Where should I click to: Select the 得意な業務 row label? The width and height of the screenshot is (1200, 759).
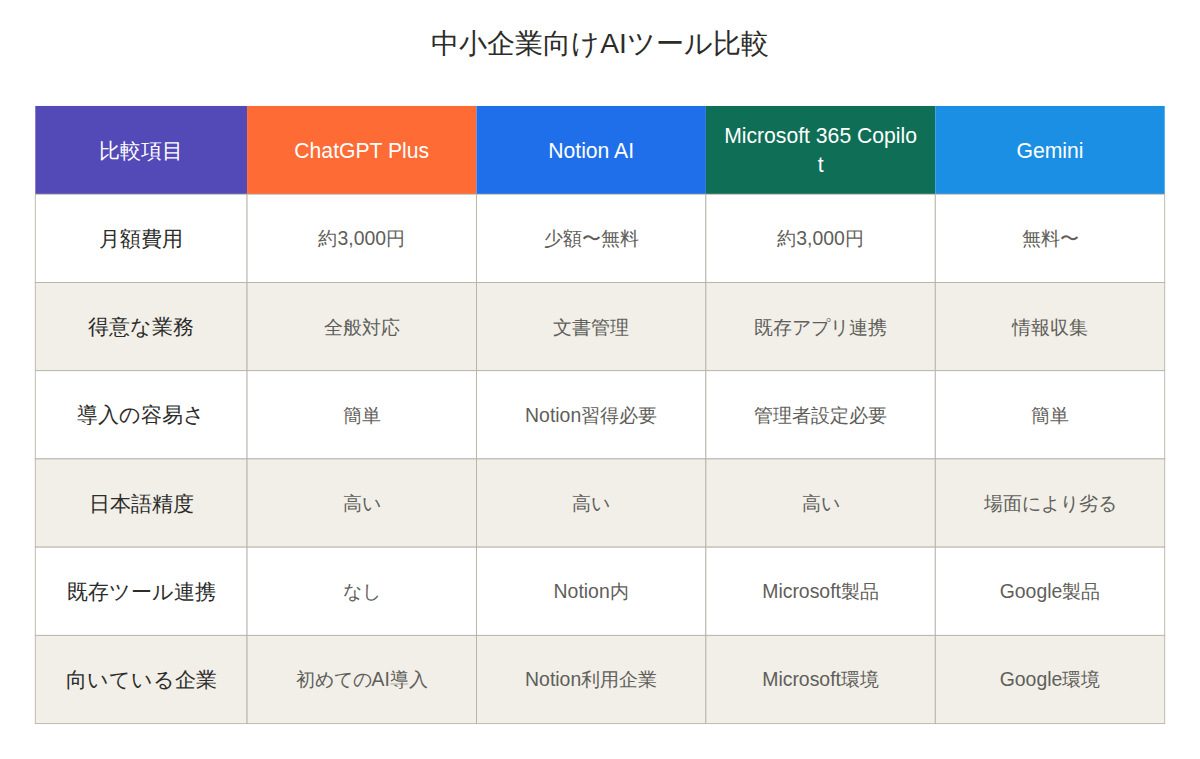[141, 327]
